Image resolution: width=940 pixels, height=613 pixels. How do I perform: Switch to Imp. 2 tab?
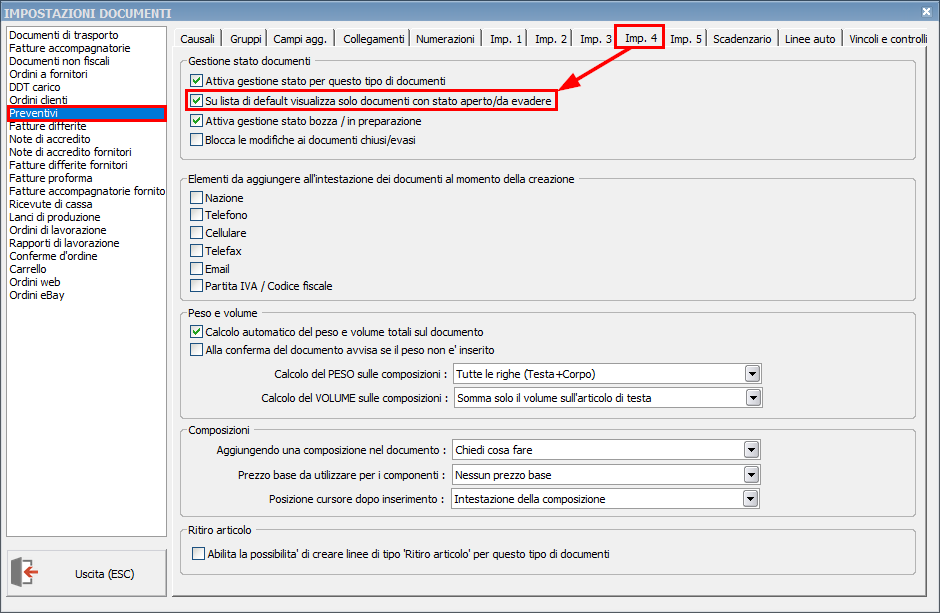(x=550, y=39)
